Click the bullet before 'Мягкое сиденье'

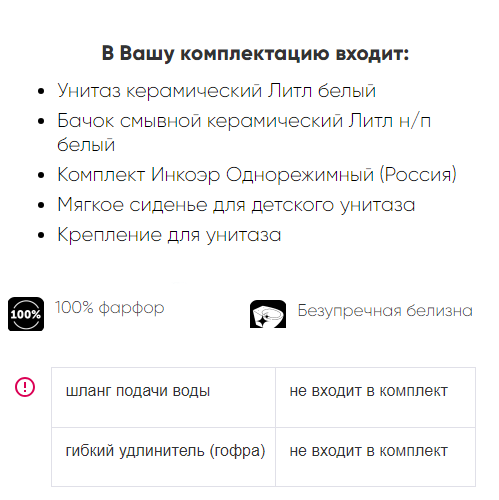(41, 205)
